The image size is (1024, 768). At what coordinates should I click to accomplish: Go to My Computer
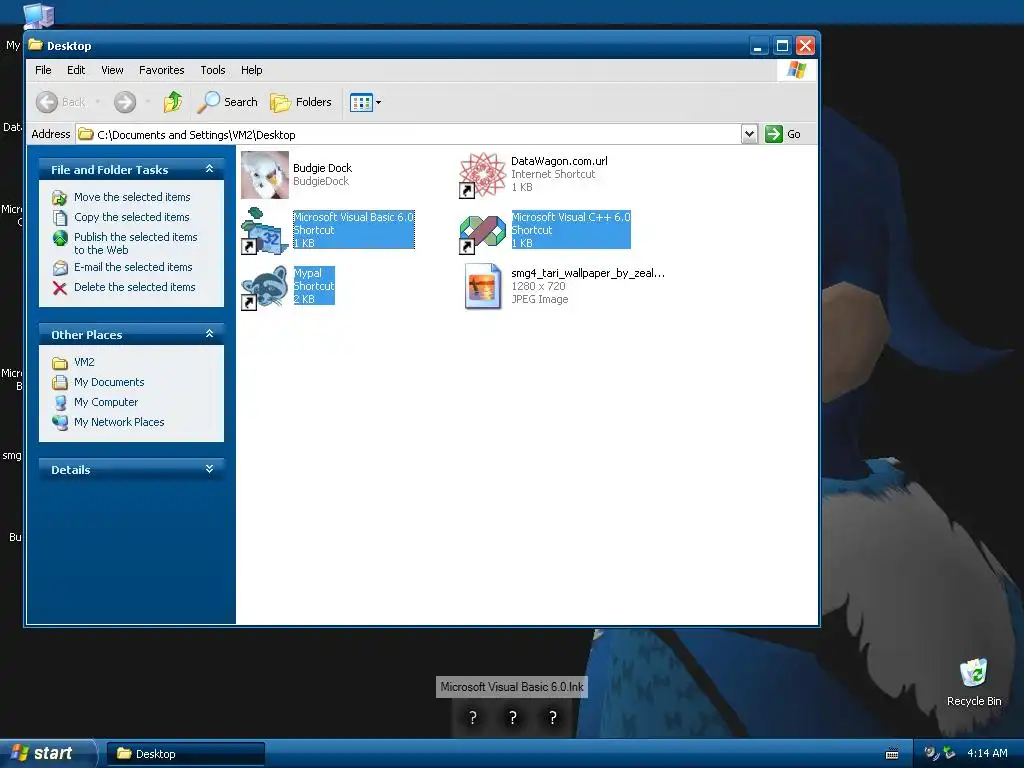pyautogui.click(x=106, y=402)
